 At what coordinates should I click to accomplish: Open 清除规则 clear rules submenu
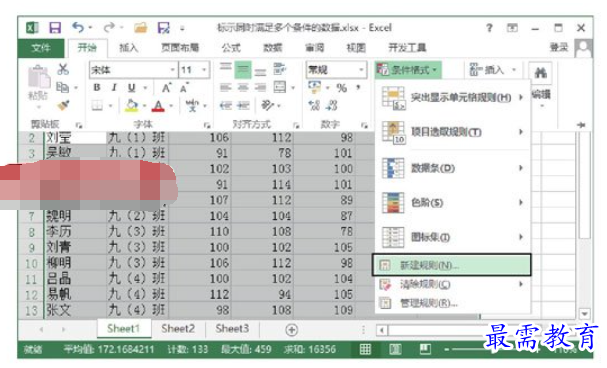click(x=452, y=285)
